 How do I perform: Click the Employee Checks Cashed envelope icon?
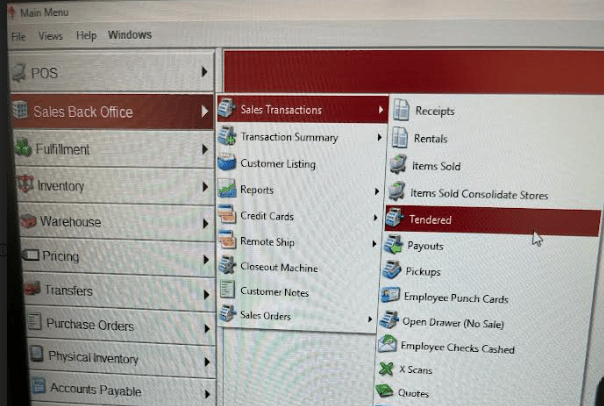[x=387, y=344]
